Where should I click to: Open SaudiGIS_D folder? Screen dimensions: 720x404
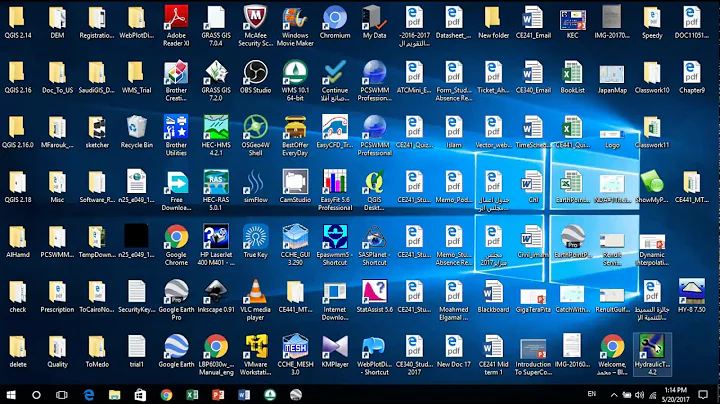97,77
